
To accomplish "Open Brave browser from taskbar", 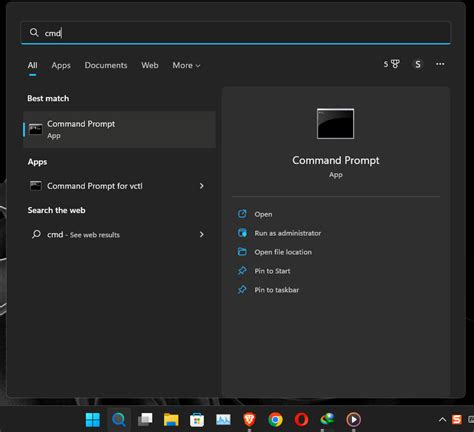I will [249, 419].
